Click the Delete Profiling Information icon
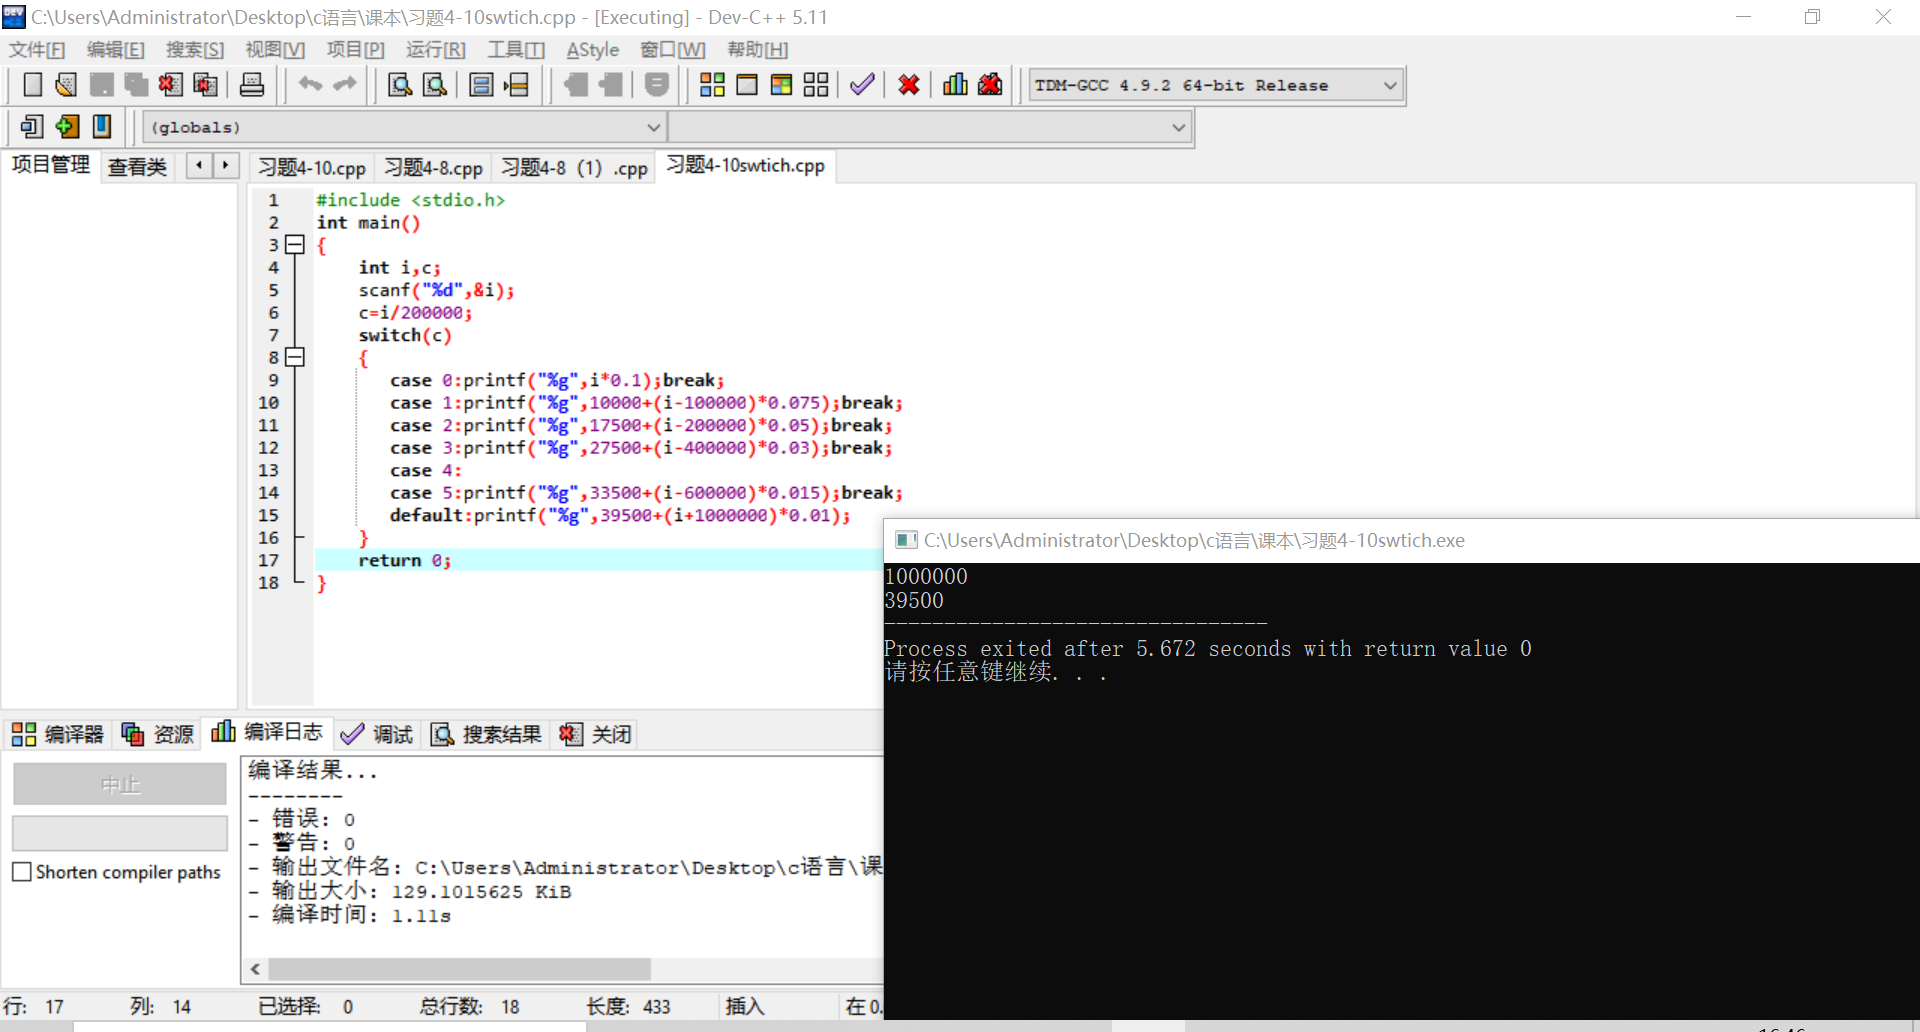The height and width of the screenshot is (1032, 1920). coord(990,85)
